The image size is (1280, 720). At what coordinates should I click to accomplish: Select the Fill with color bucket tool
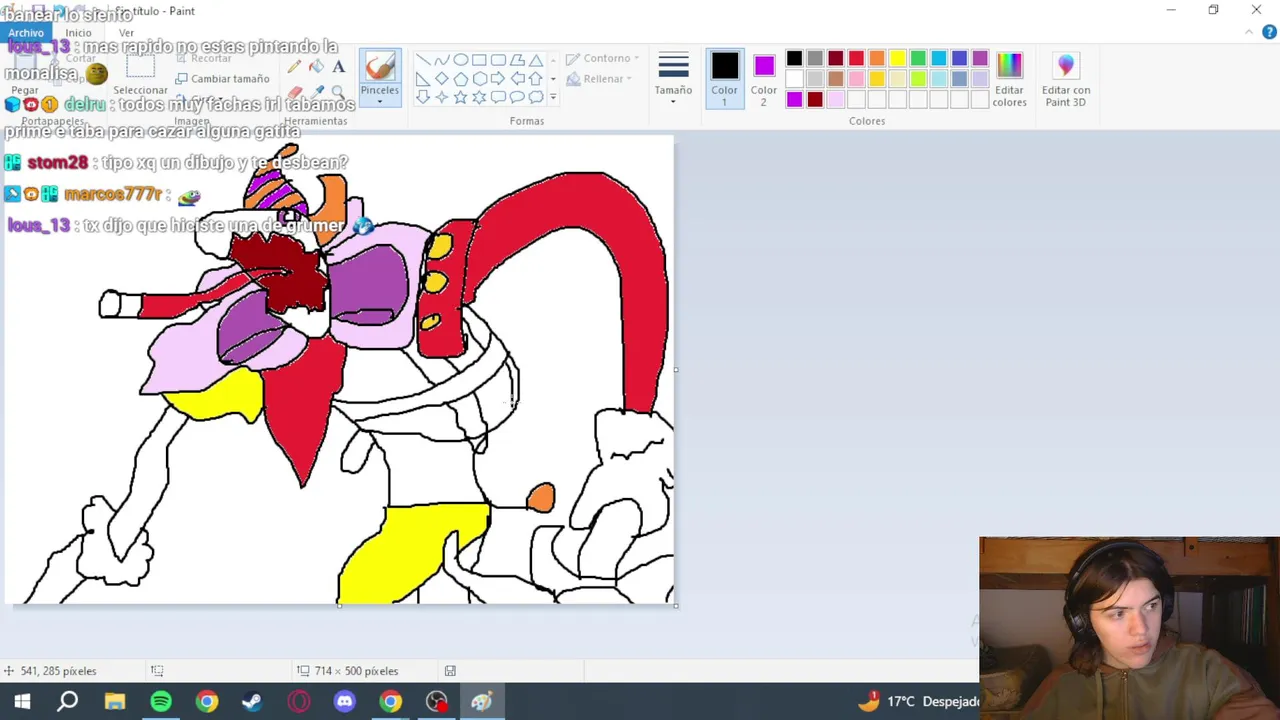(316, 67)
